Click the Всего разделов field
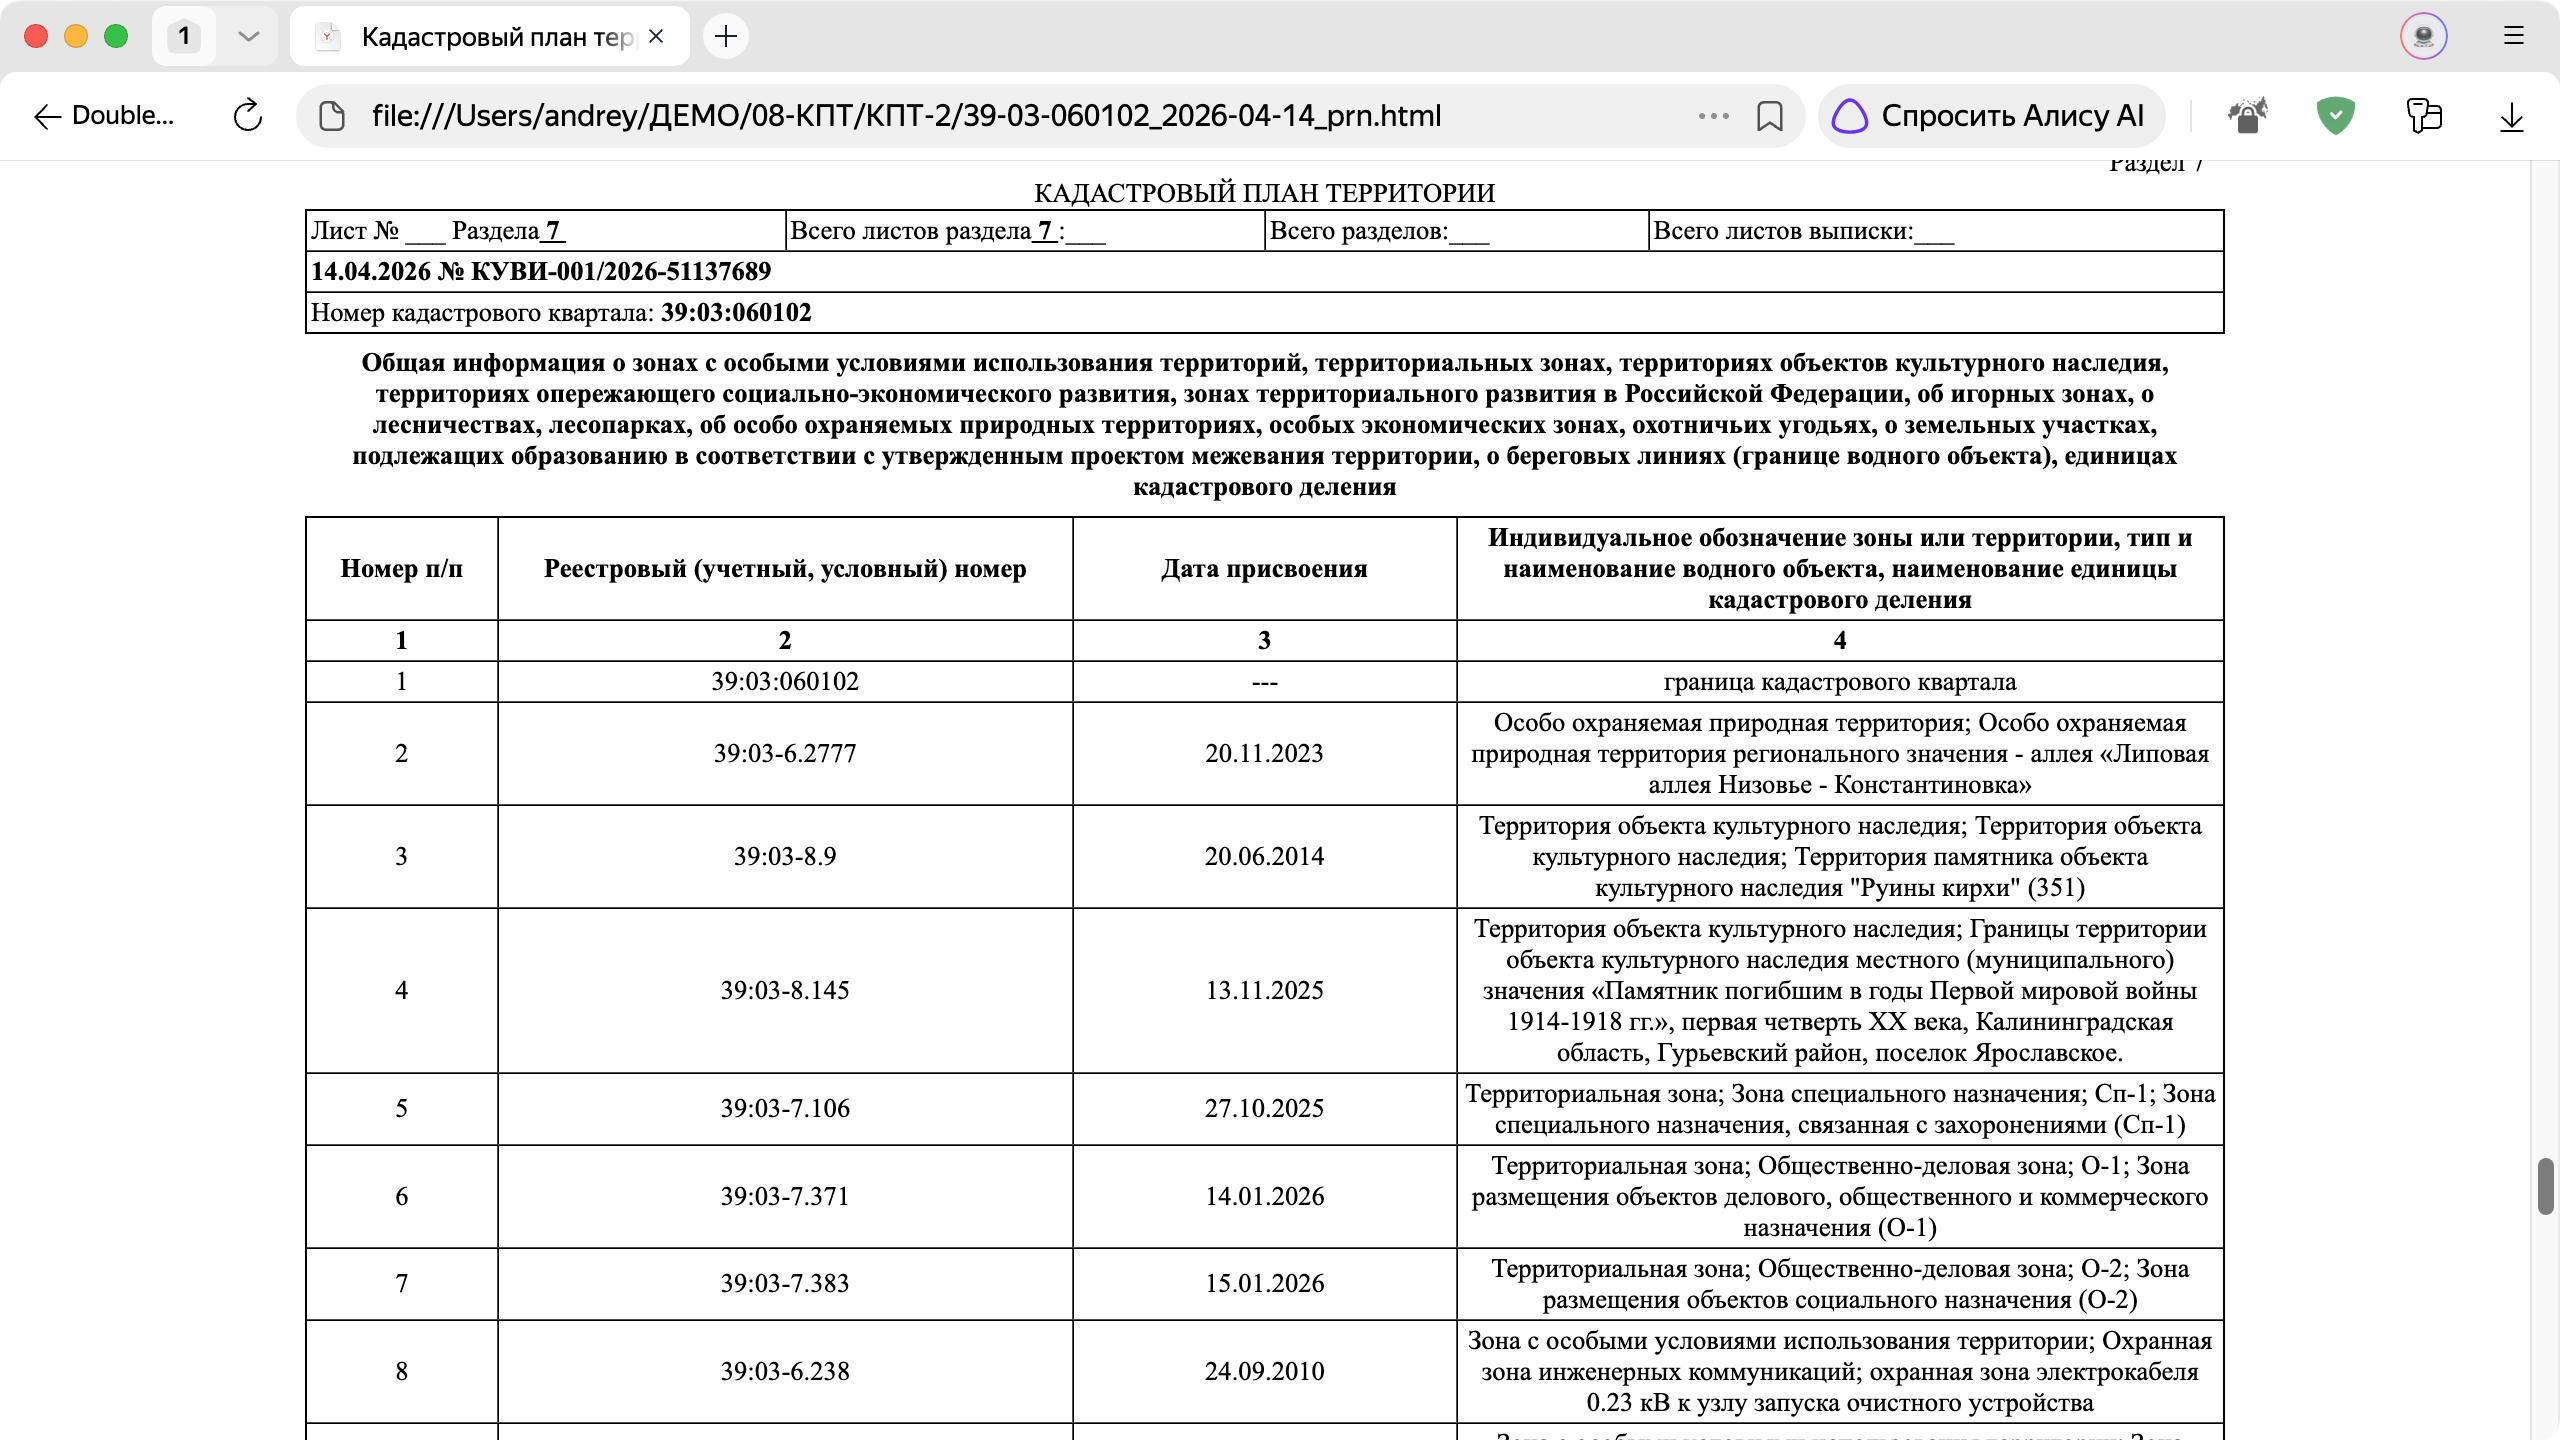Image resolution: width=2560 pixels, height=1440 pixels. pos(1457,230)
